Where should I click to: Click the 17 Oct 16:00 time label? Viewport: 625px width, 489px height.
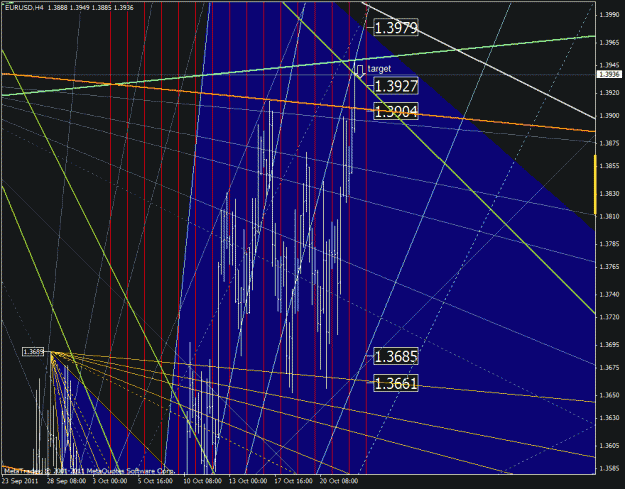point(293,481)
